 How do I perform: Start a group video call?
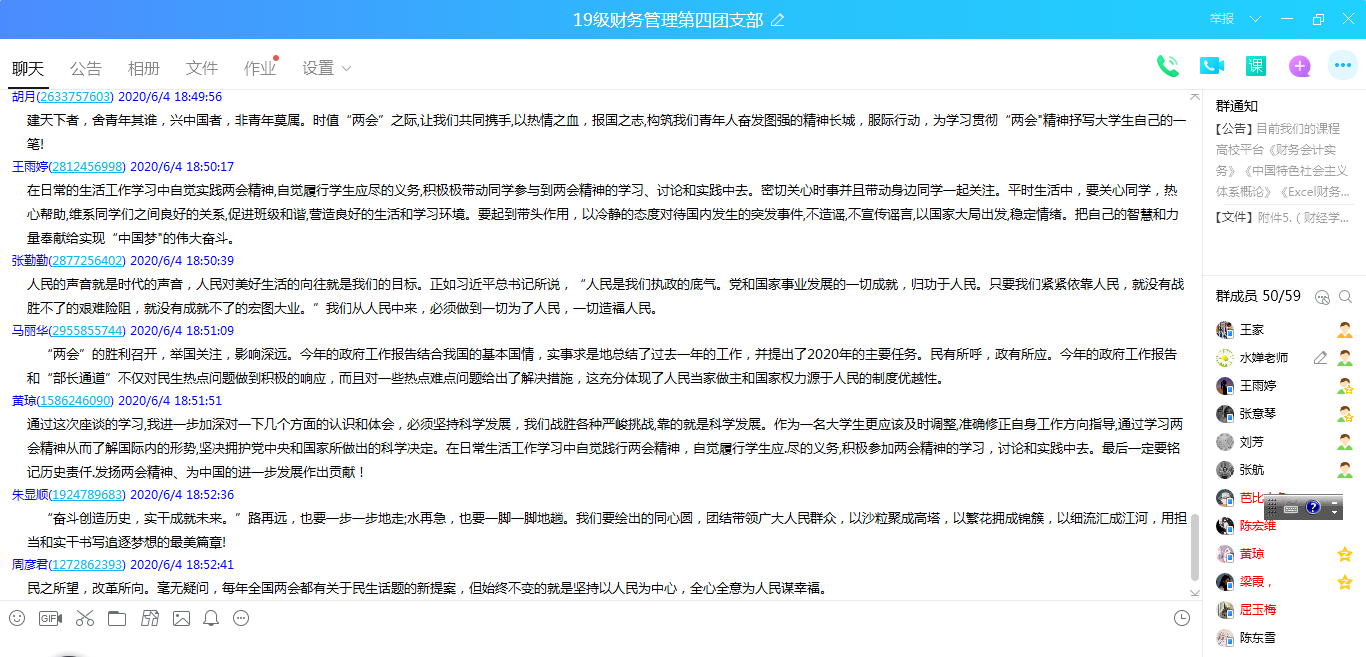(1211, 66)
